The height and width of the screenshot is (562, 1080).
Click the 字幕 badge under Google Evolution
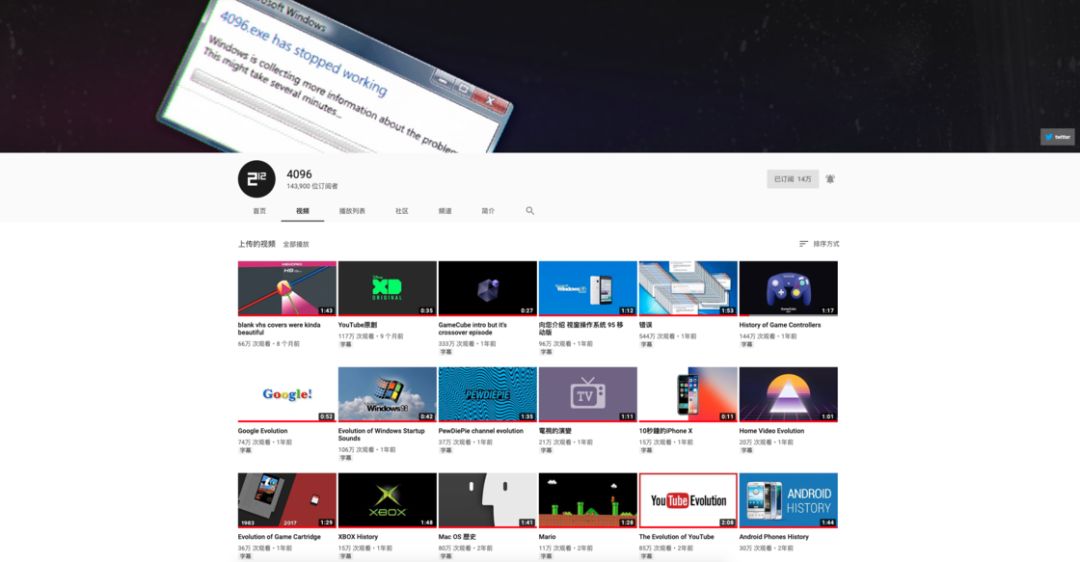click(245, 450)
